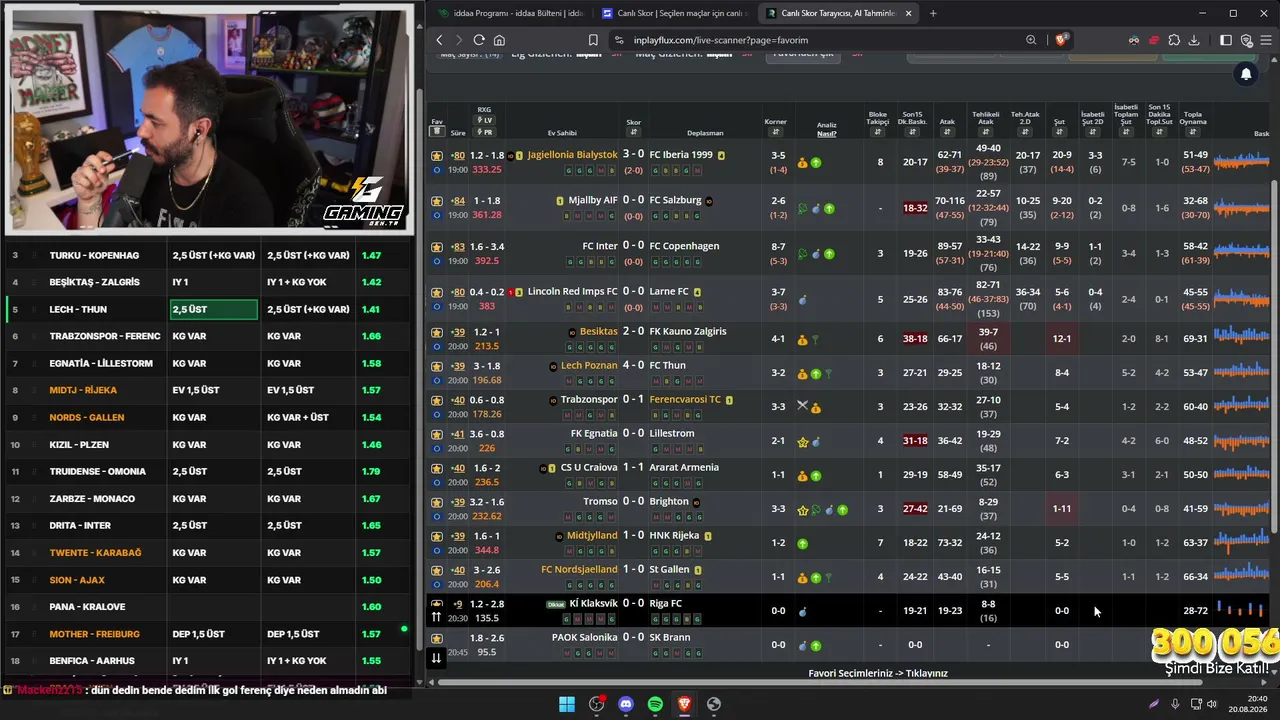
Task: Toggle favorite star for Lincoln Red Imps row
Action: point(437,292)
